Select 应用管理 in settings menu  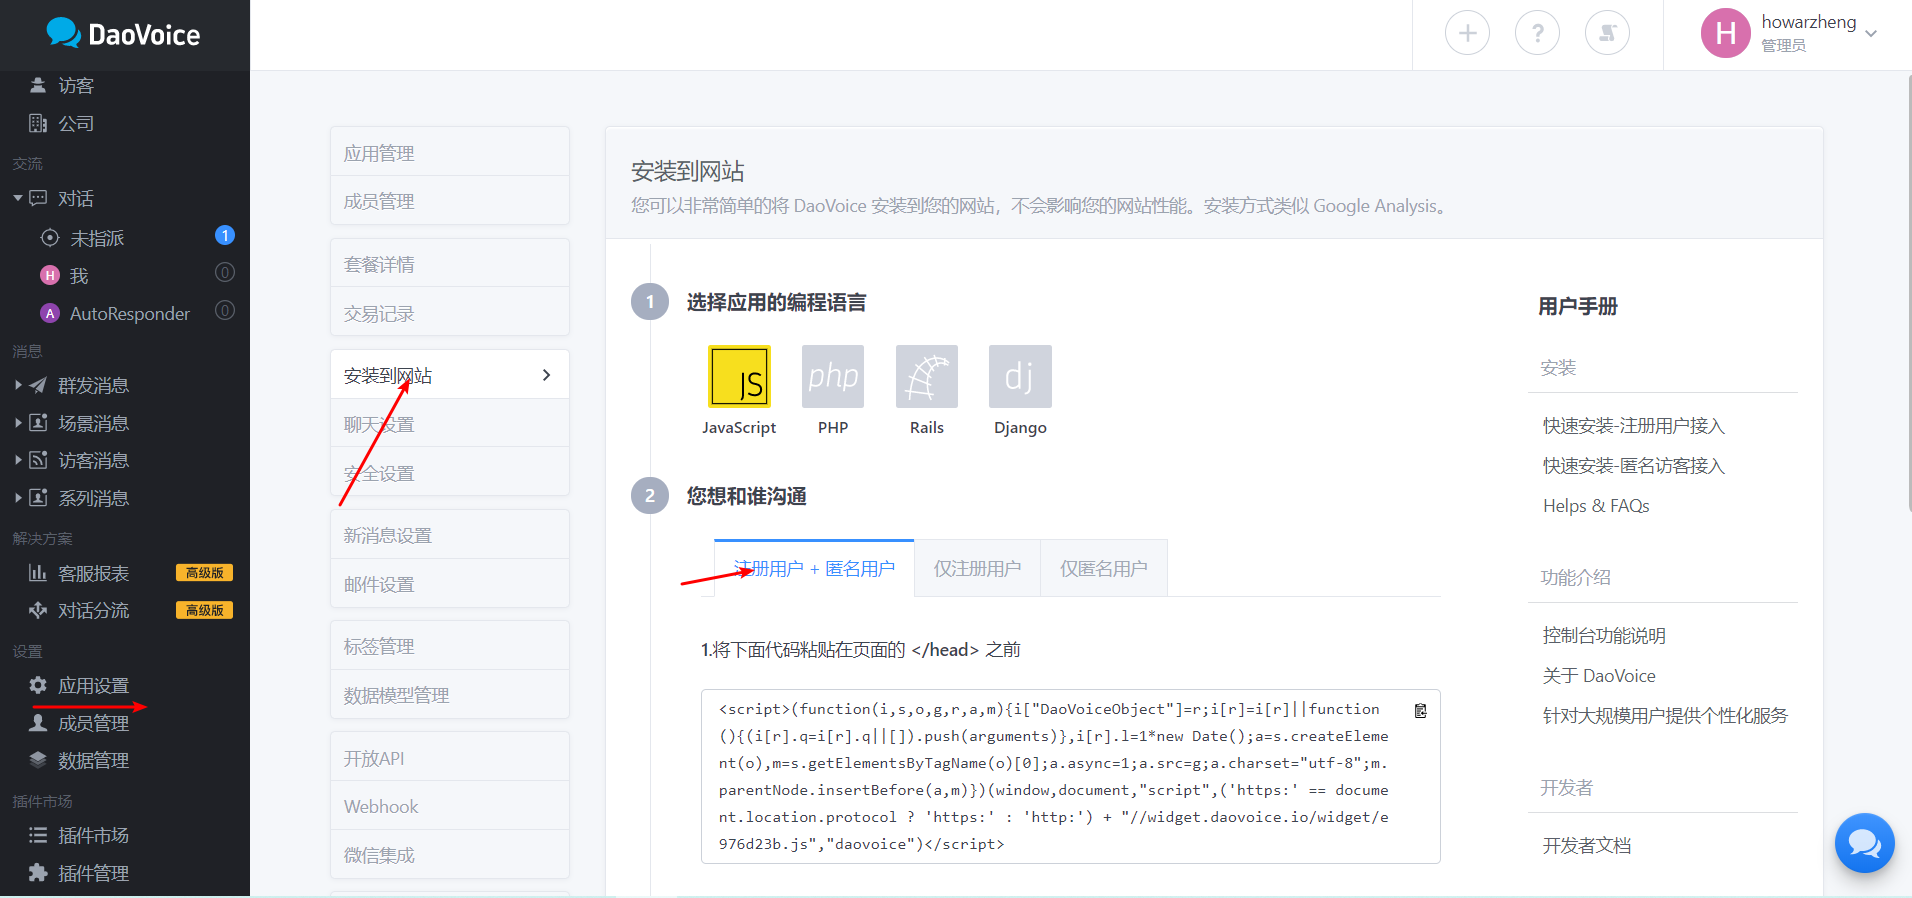tap(450, 153)
